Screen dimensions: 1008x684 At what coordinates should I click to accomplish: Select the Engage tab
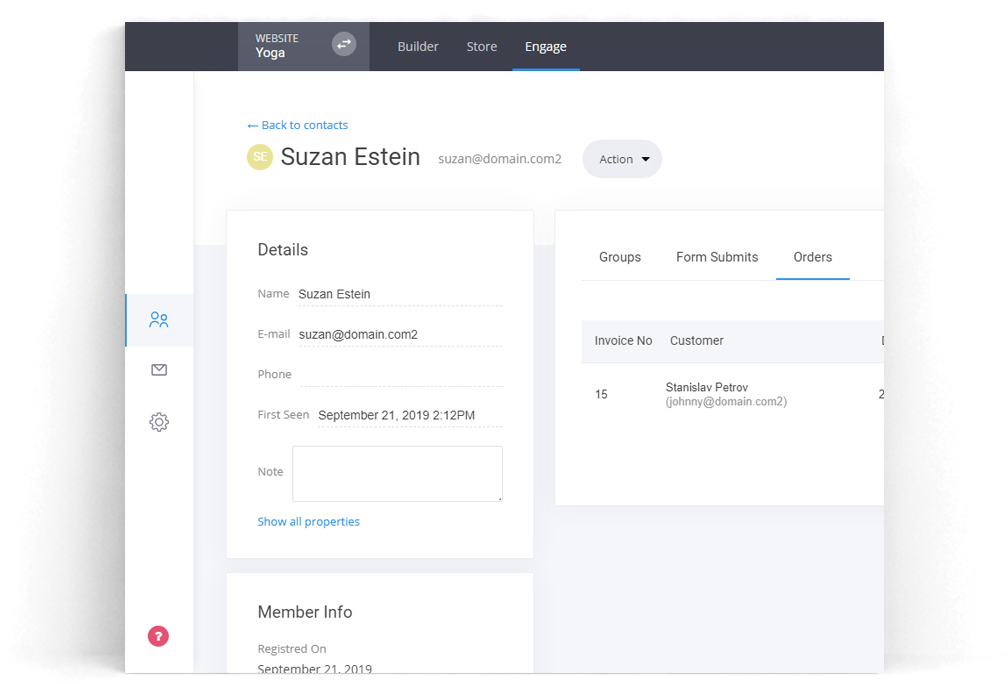pyautogui.click(x=546, y=46)
